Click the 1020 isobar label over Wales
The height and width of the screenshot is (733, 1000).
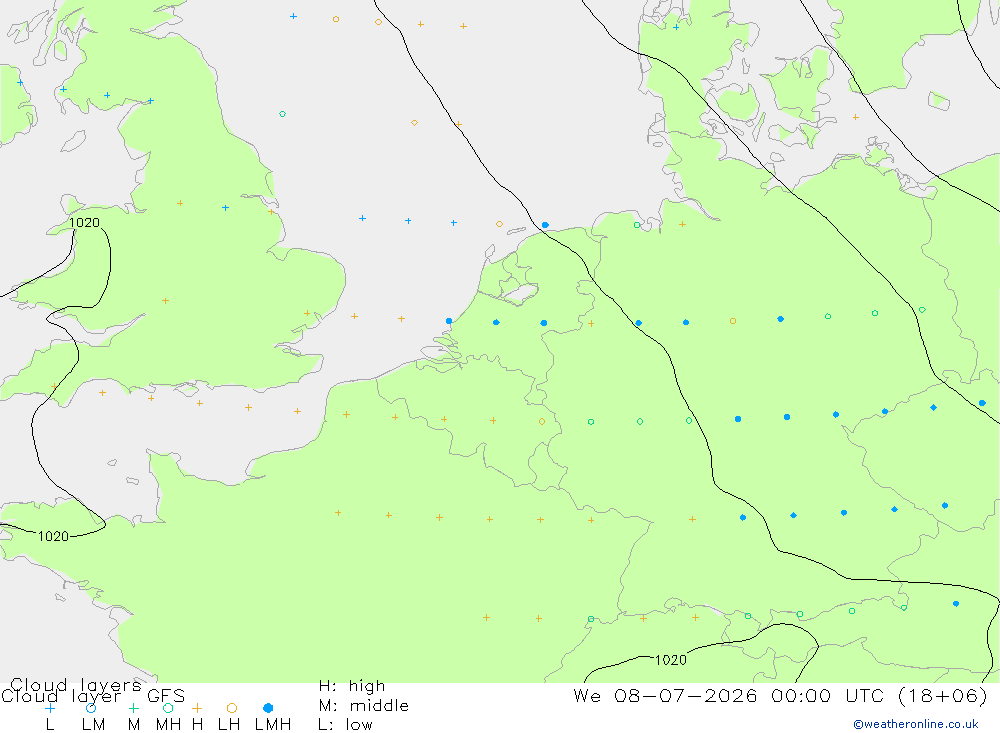pyautogui.click(x=84, y=223)
